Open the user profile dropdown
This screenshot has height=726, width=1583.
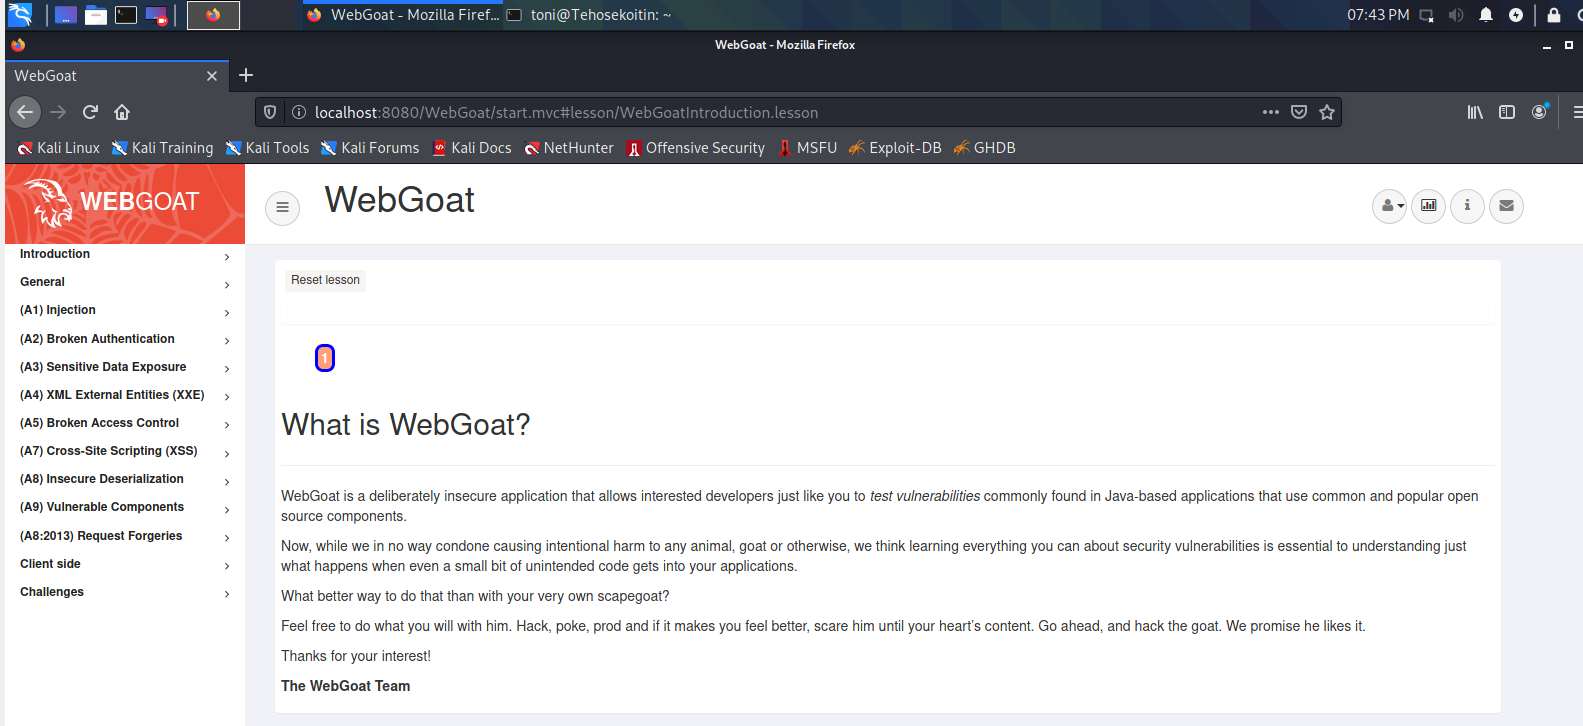1389,206
